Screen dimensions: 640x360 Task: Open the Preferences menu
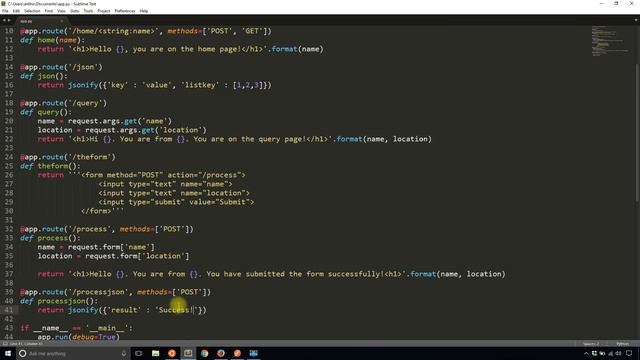point(125,11)
